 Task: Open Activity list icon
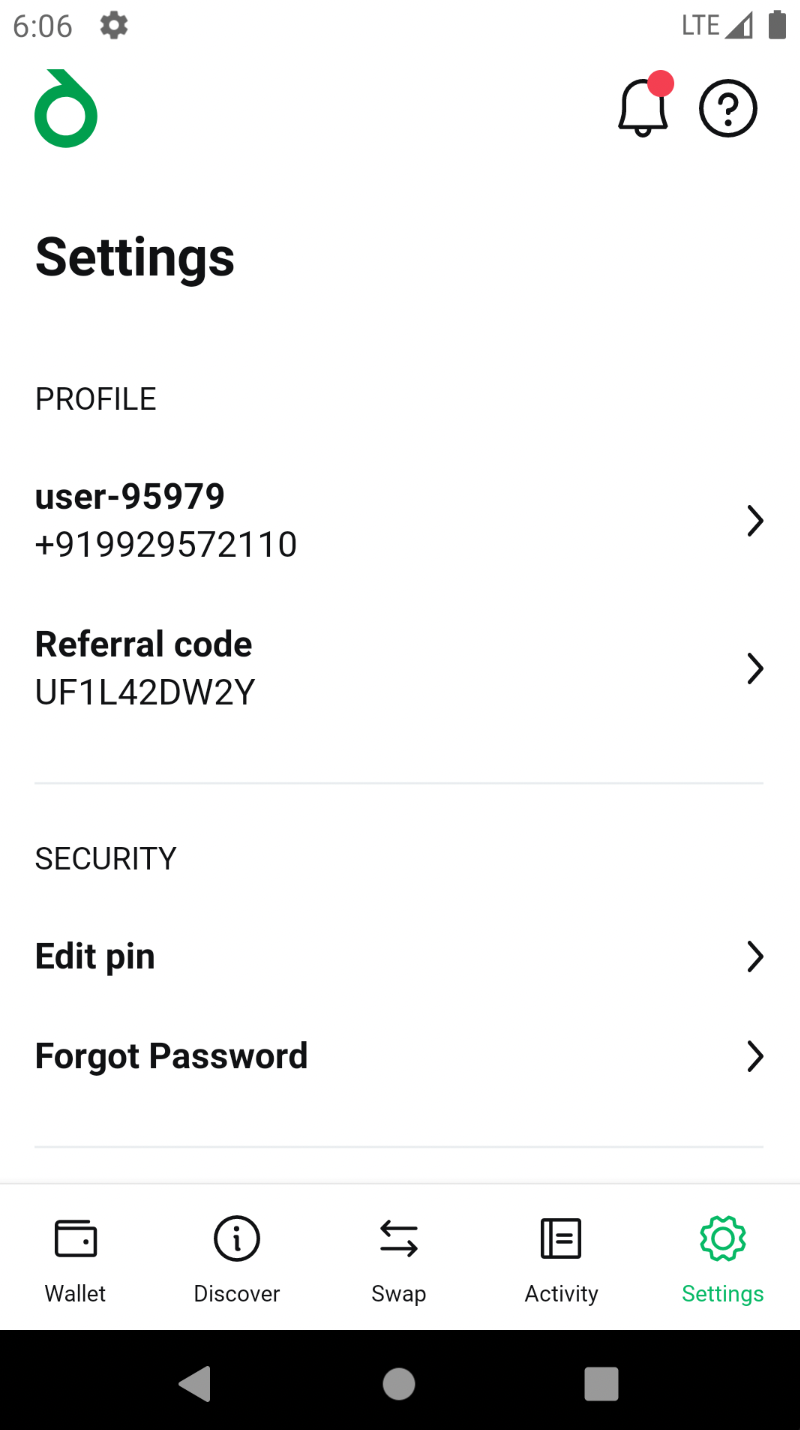(x=561, y=1239)
